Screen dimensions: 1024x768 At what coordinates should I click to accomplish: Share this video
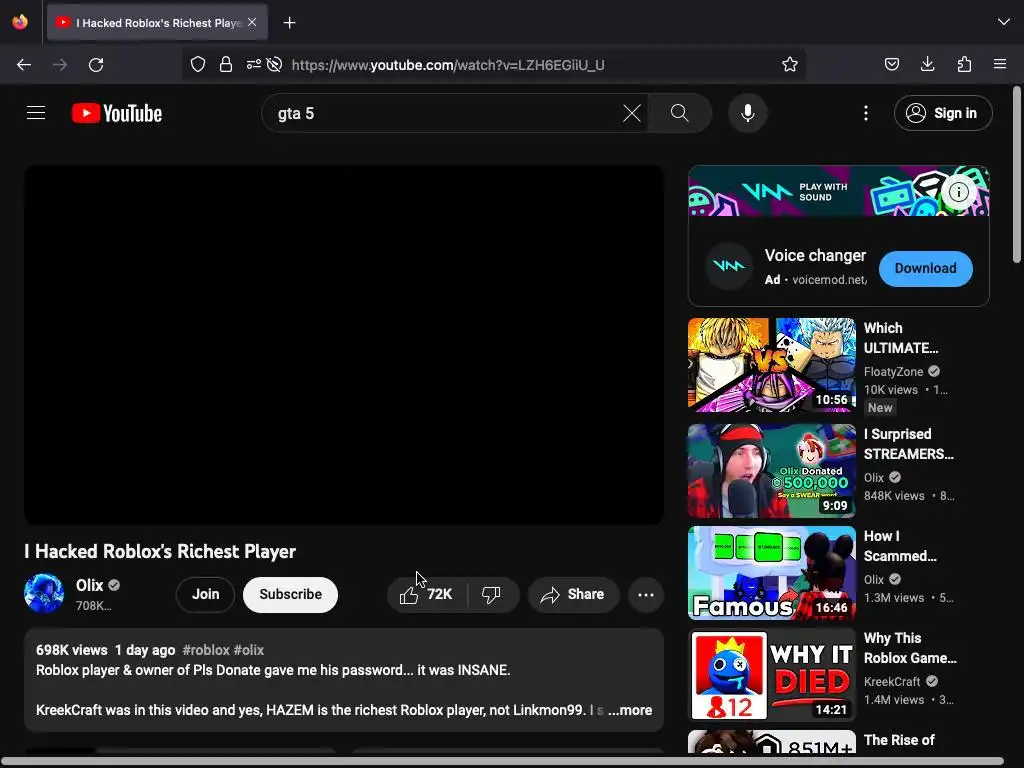[x=573, y=594]
